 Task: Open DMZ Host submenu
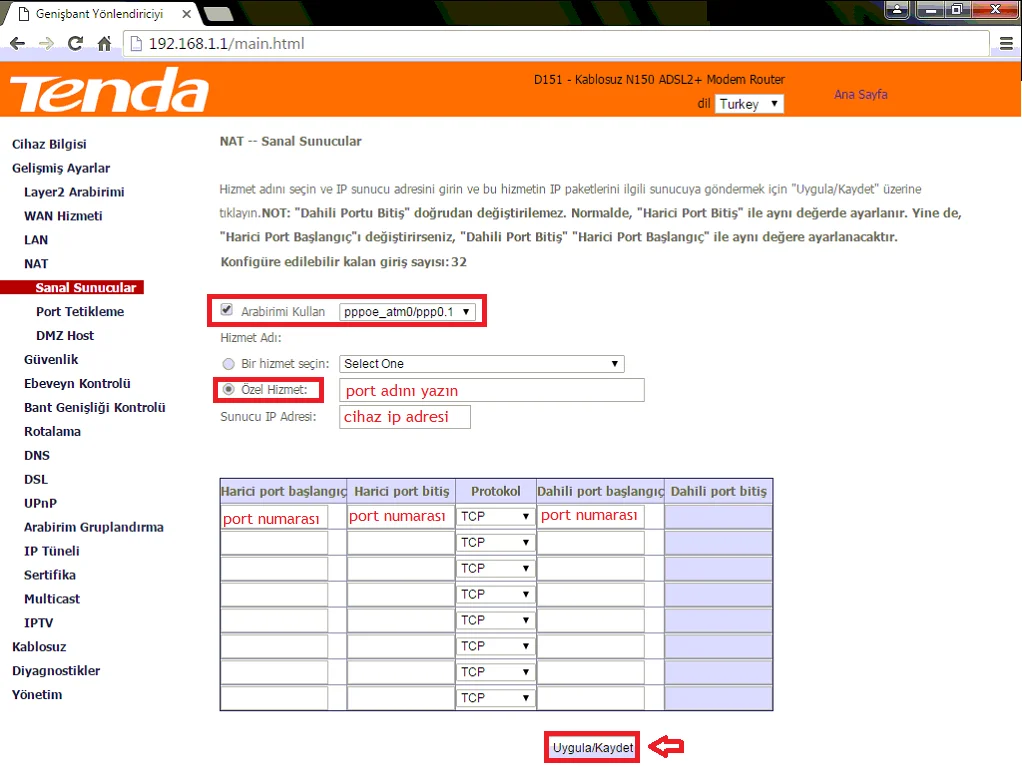point(65,336)
